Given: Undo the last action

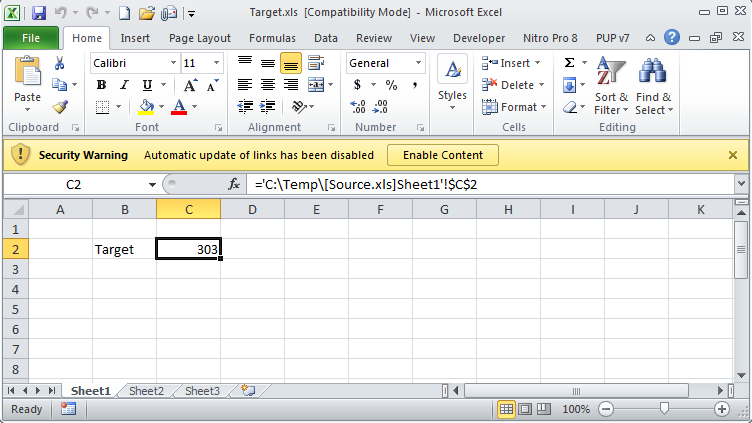Looking at the screenshot, I should (x=60, y=12).
